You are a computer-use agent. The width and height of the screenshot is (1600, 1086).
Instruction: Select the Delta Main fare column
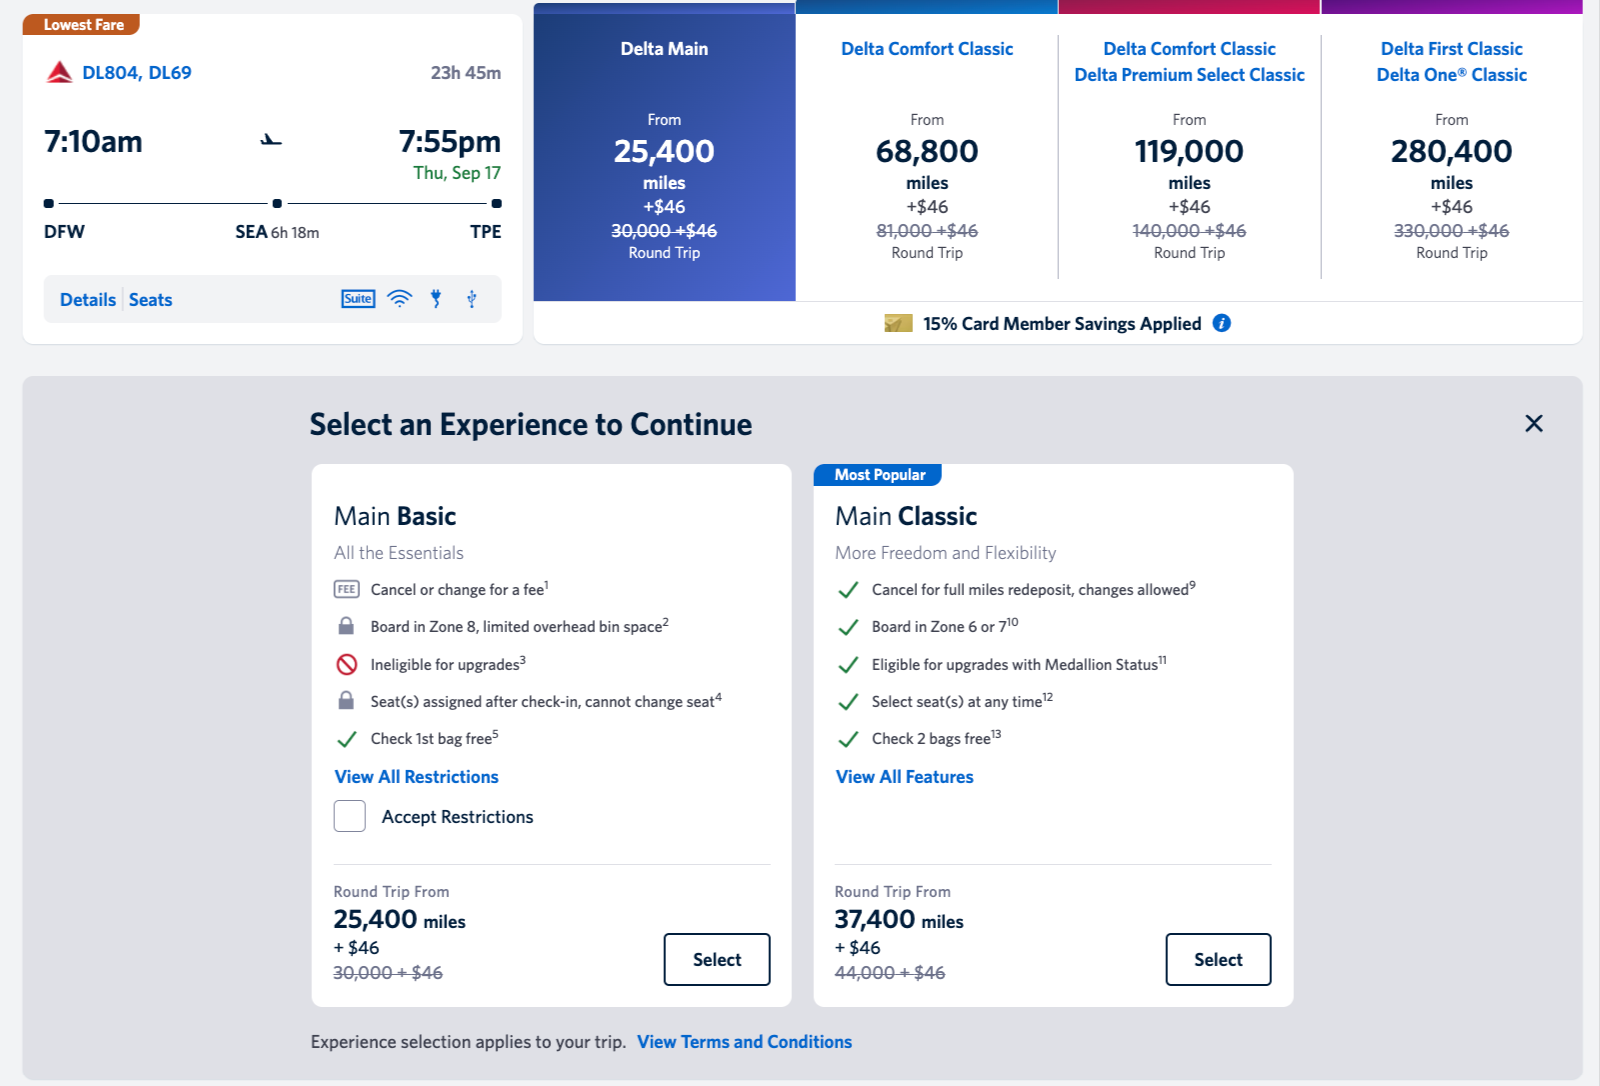coord(664,152)
